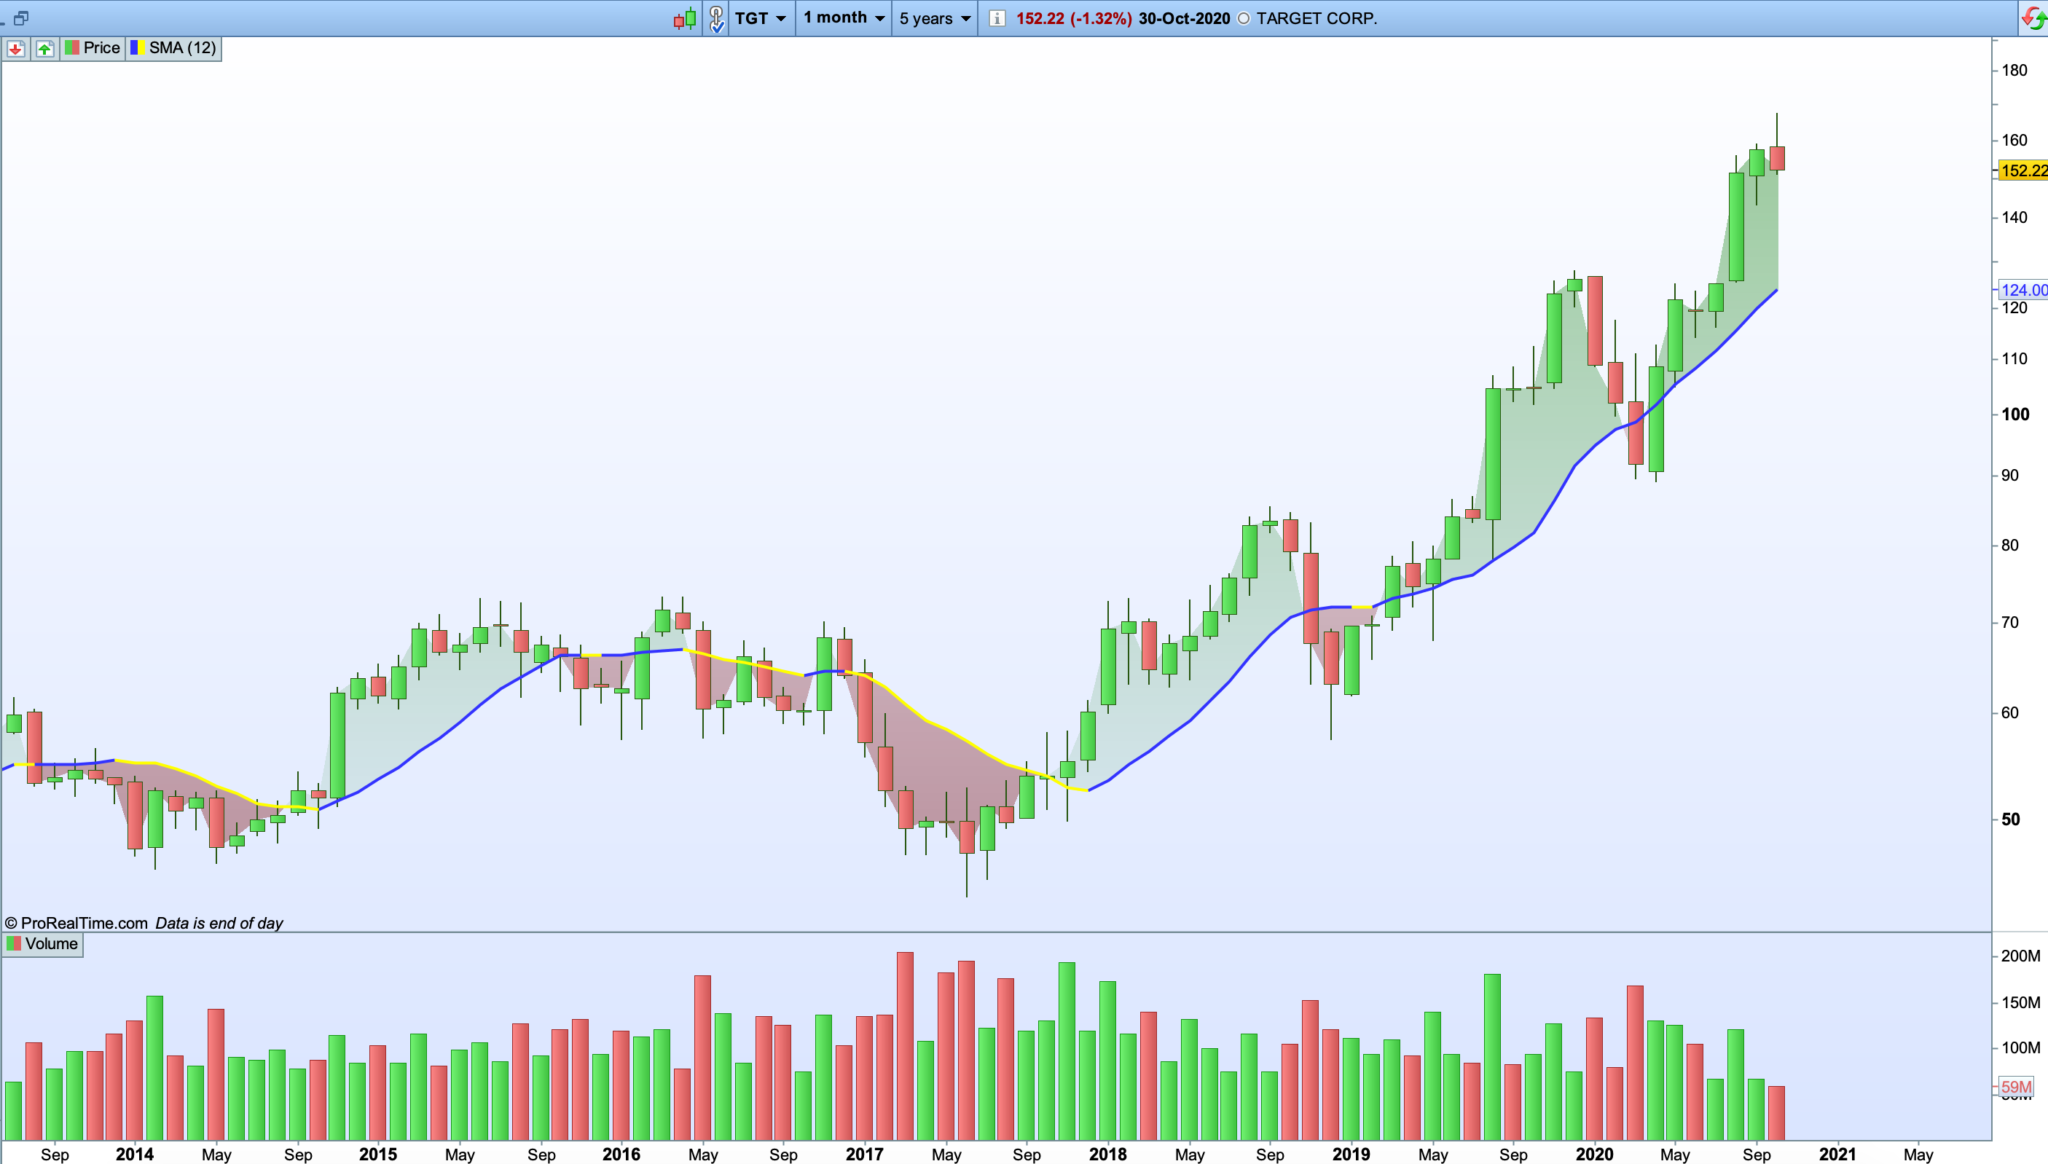Open the 5 years history dropdown
The height and width of the screenshot is (1164, 2048).
click(934, 18)
